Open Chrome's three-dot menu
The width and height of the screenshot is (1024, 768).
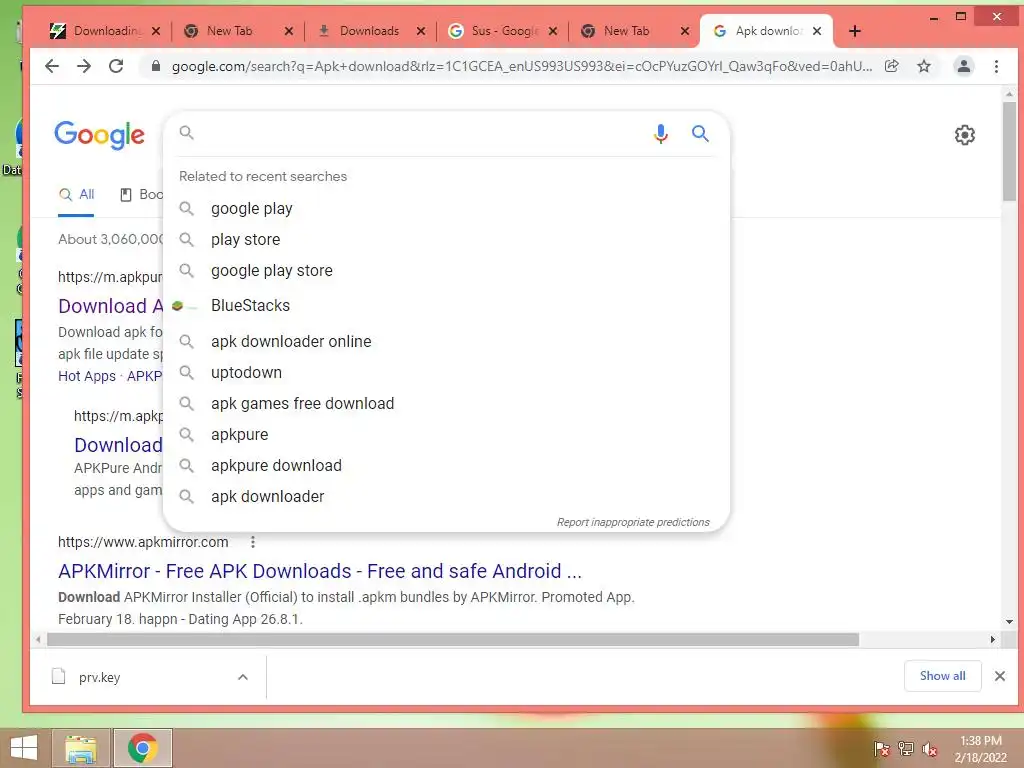[997, 66]
